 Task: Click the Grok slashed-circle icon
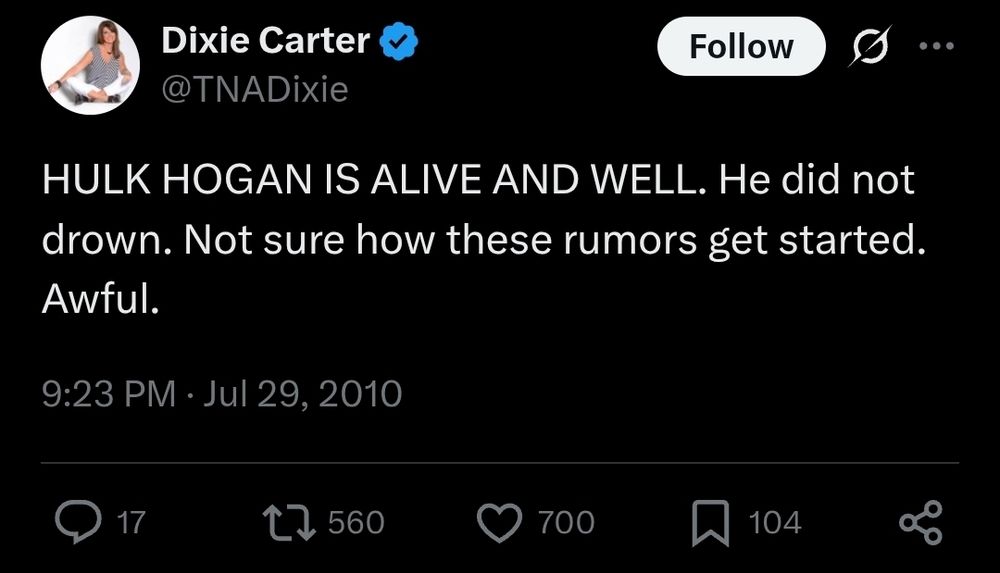pyautogui.click(x=868, y=47)
